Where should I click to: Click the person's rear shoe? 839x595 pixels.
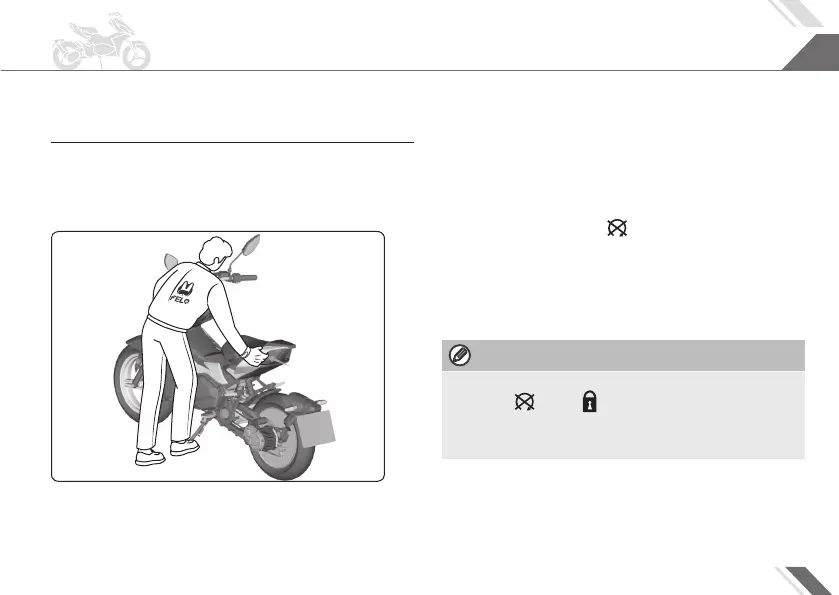150,457
